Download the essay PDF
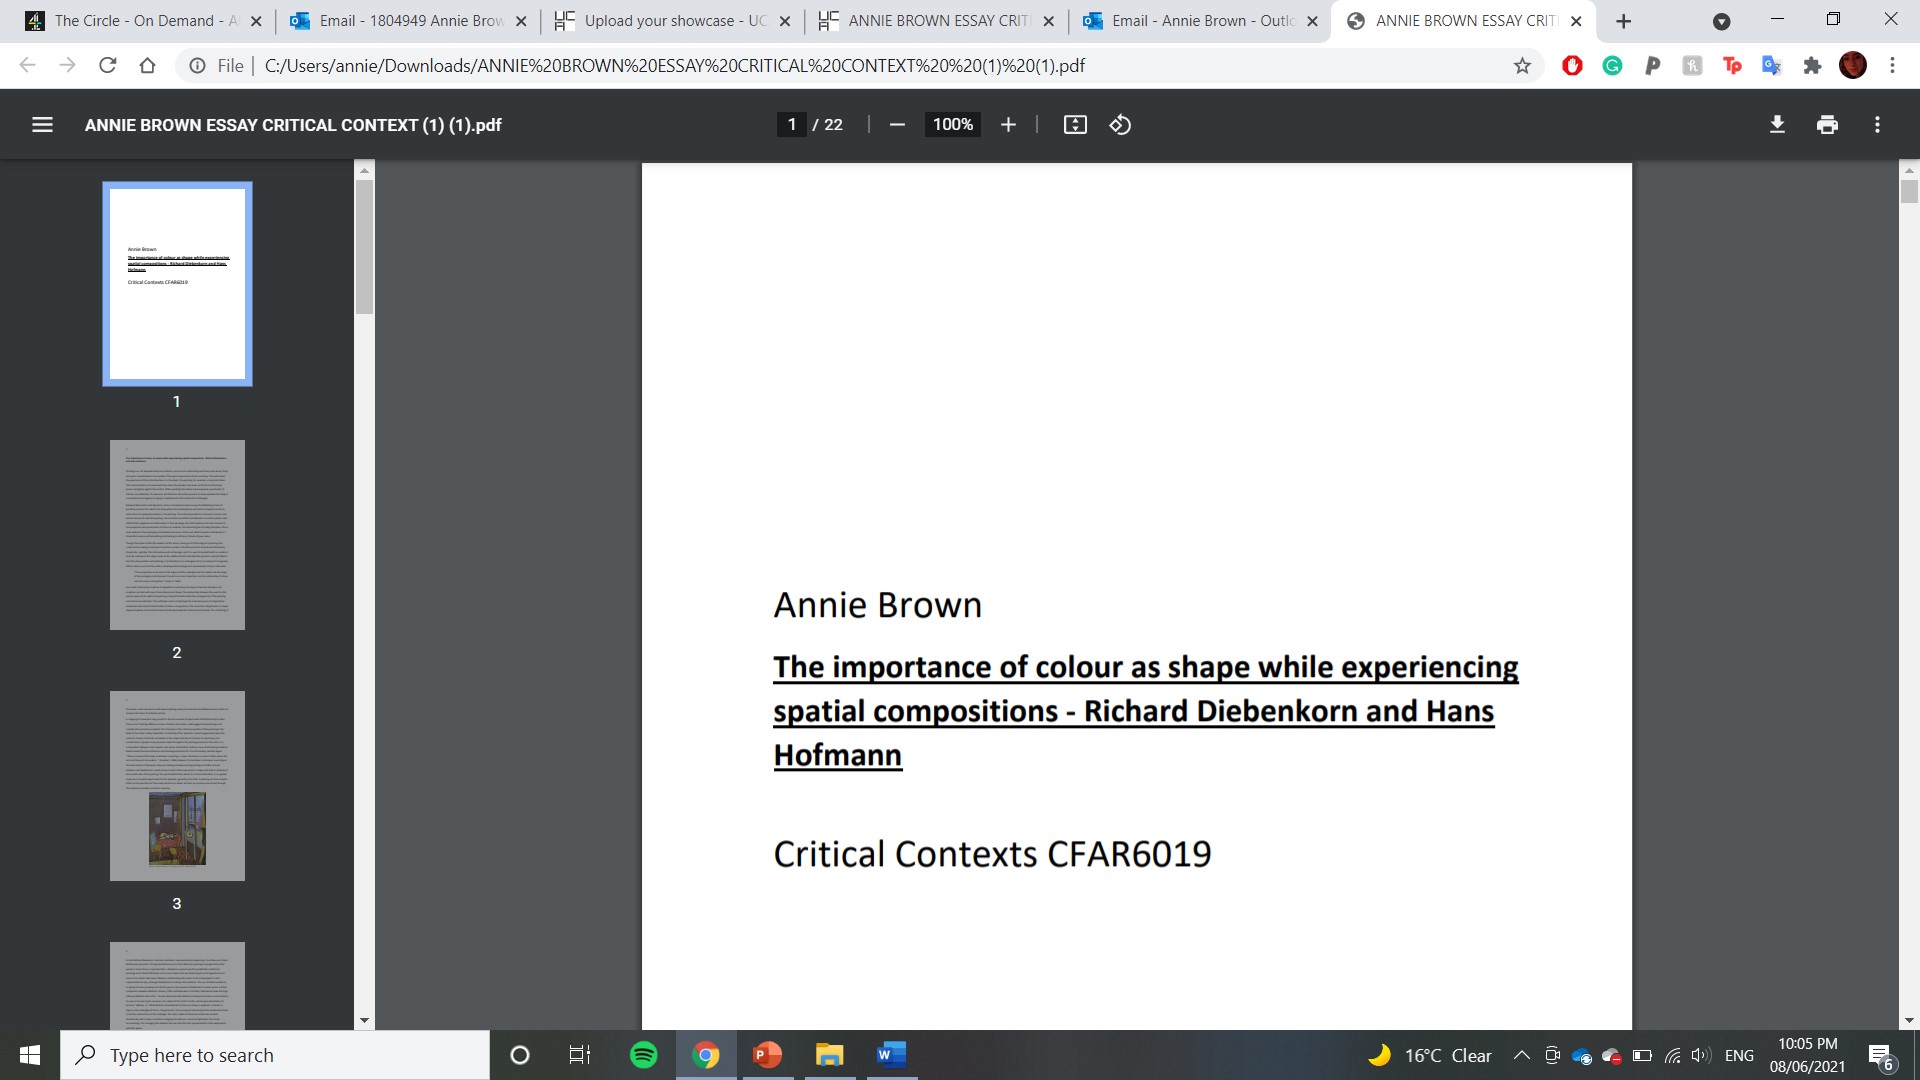This screenshot has height=1080, width=1920. coord(1777,124)
